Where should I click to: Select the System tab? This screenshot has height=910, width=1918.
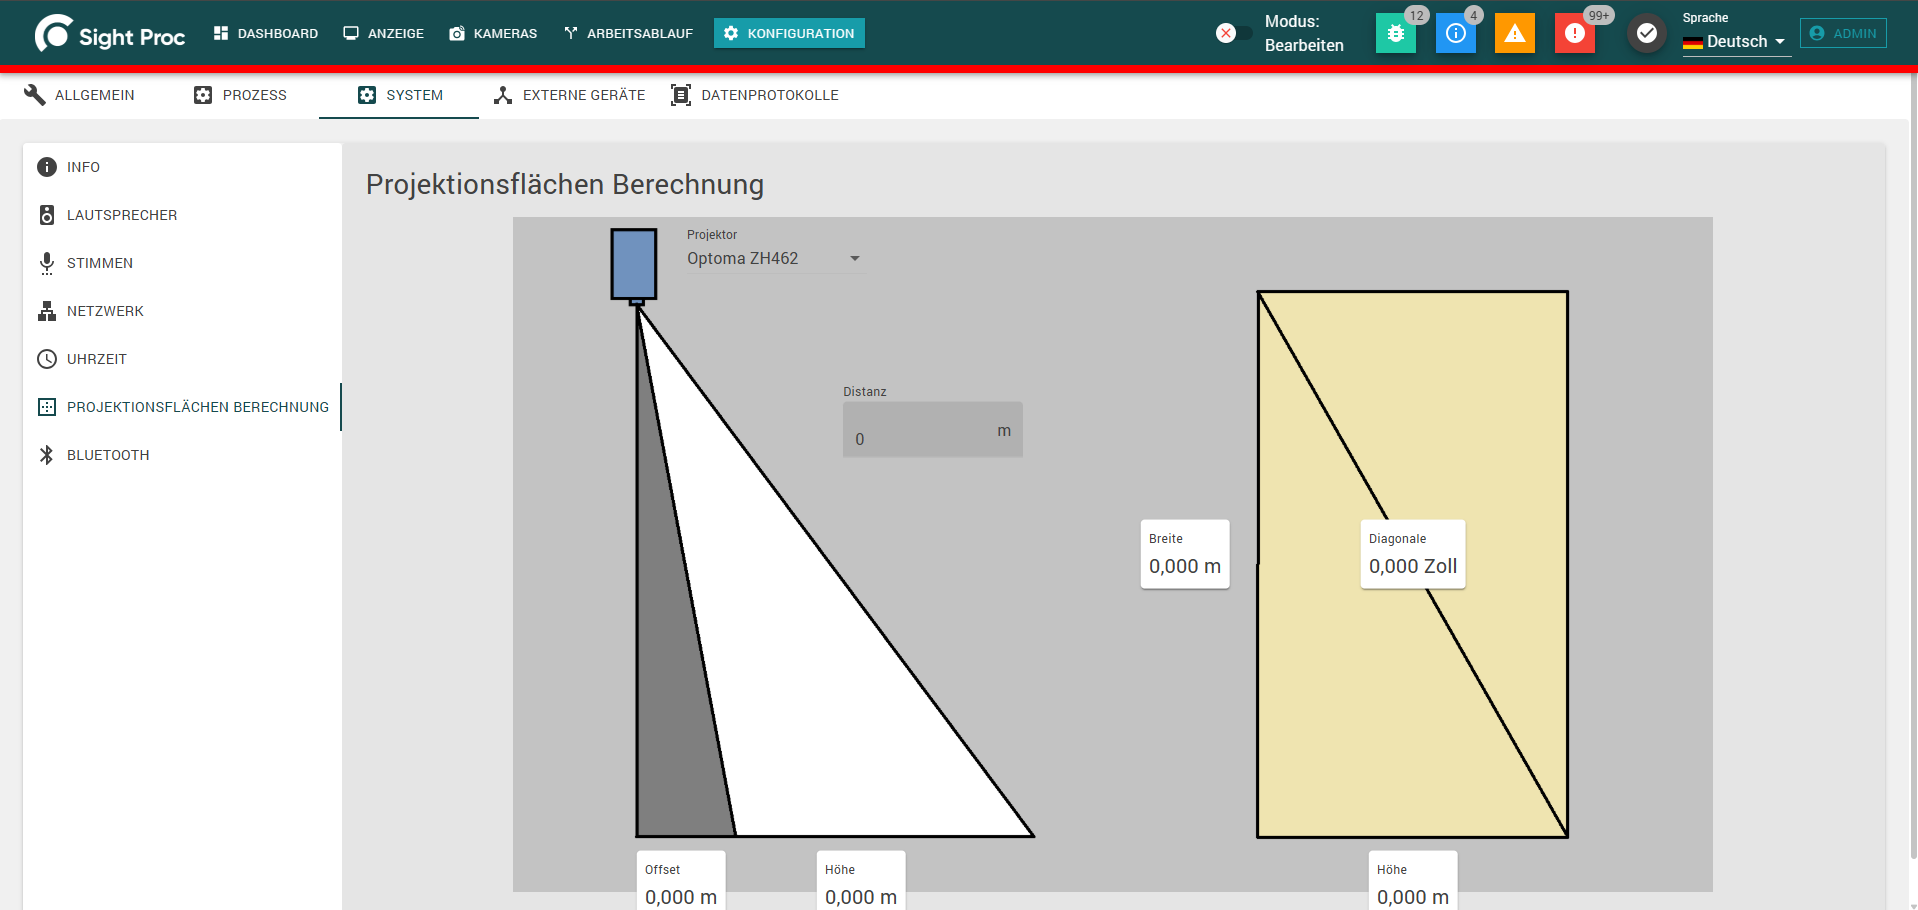click(x=399, y=95)
